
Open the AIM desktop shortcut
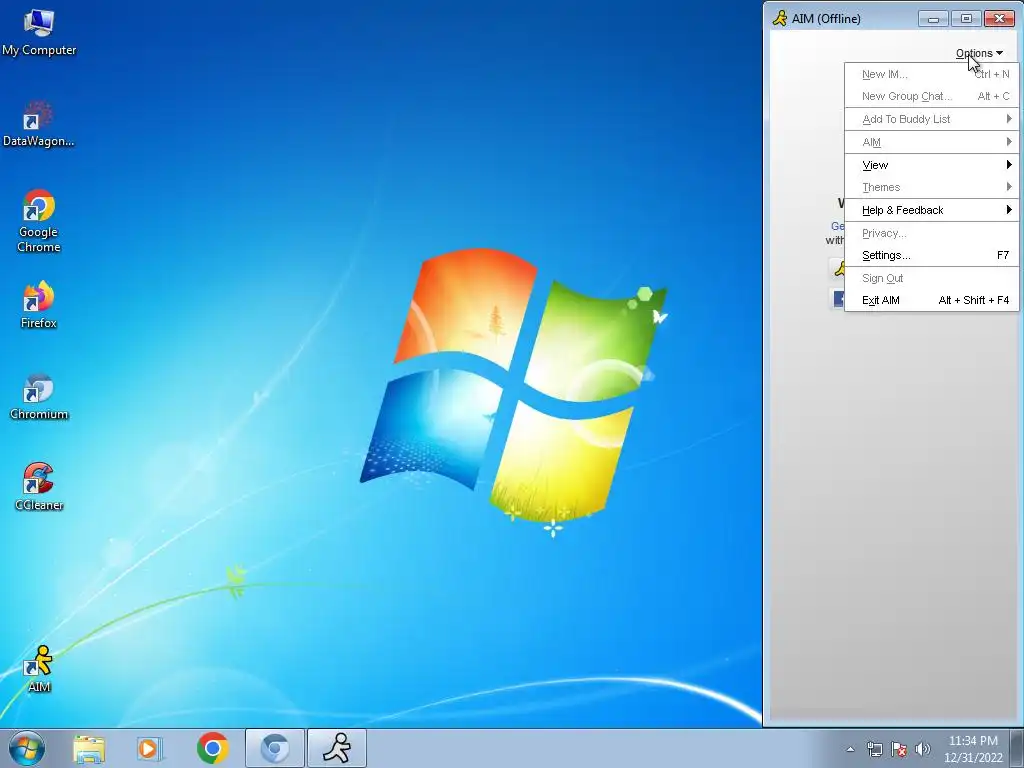coord(39,669)
